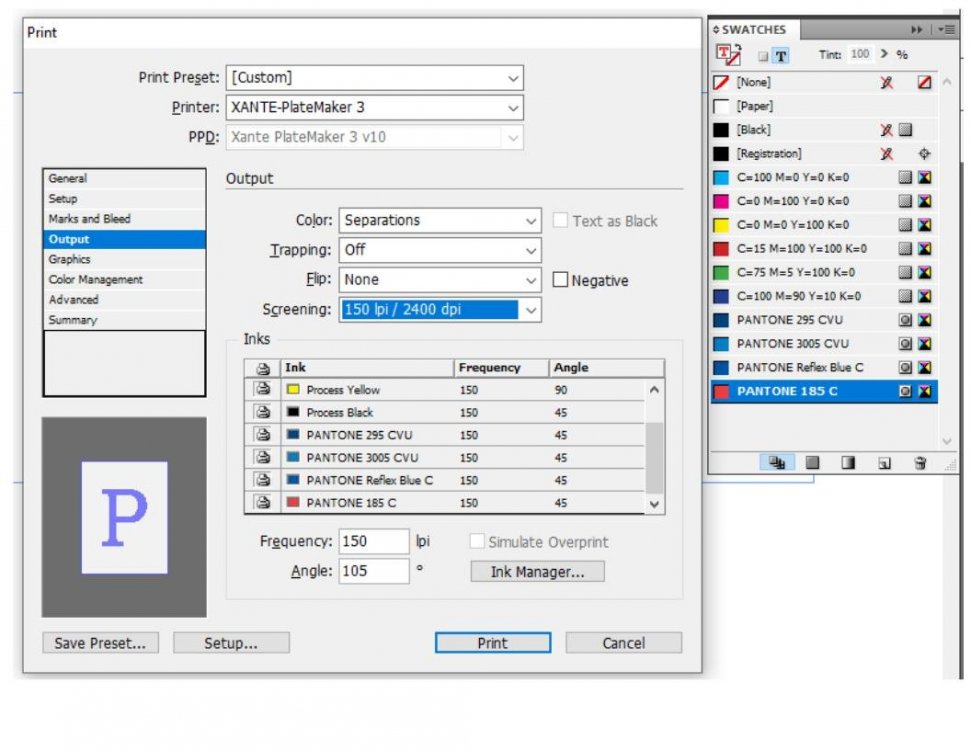Select Marks and Bleed option
The height and width of the screenshot is (750, 971).
click(124, 219)
